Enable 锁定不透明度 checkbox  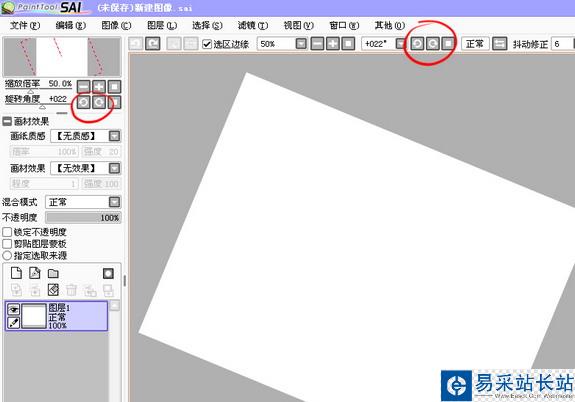tap(7, 232)
